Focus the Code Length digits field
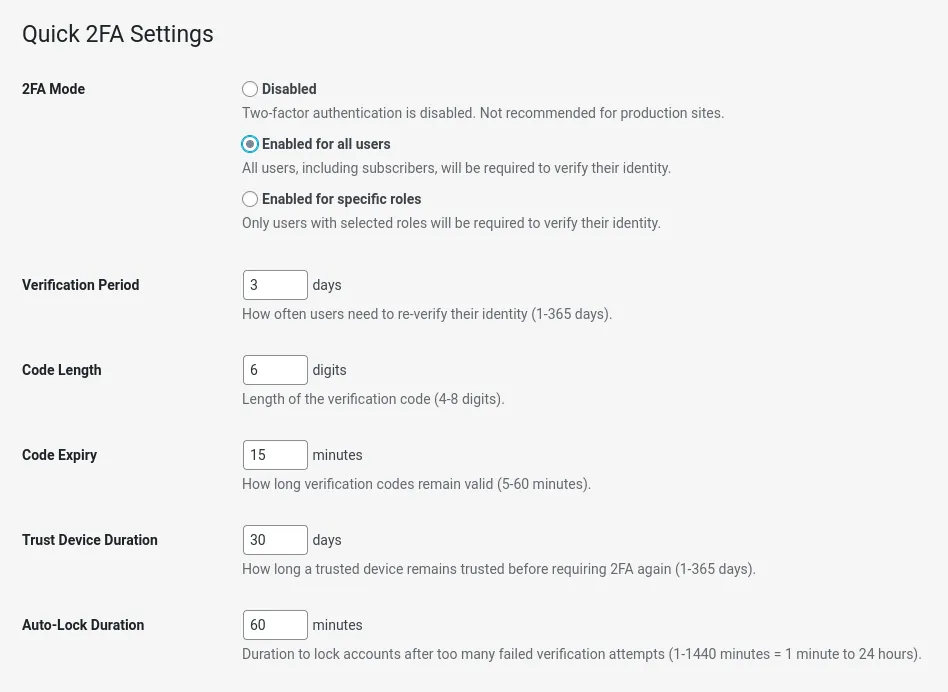Image resolution: width=948 pixels, height=692 pixels. [x=275, y=370]
